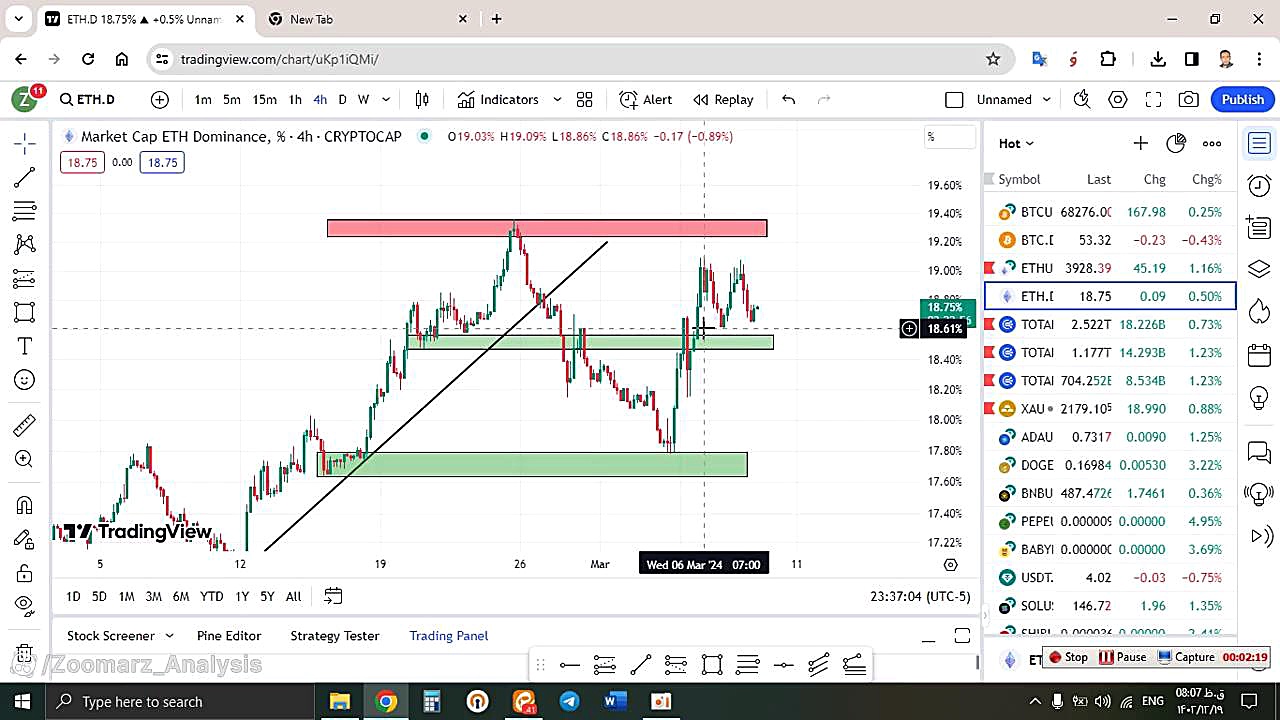1280x720 pixels.
Task: Select the 1D date range
Action: pyautogui.click(x=73, y=596)
